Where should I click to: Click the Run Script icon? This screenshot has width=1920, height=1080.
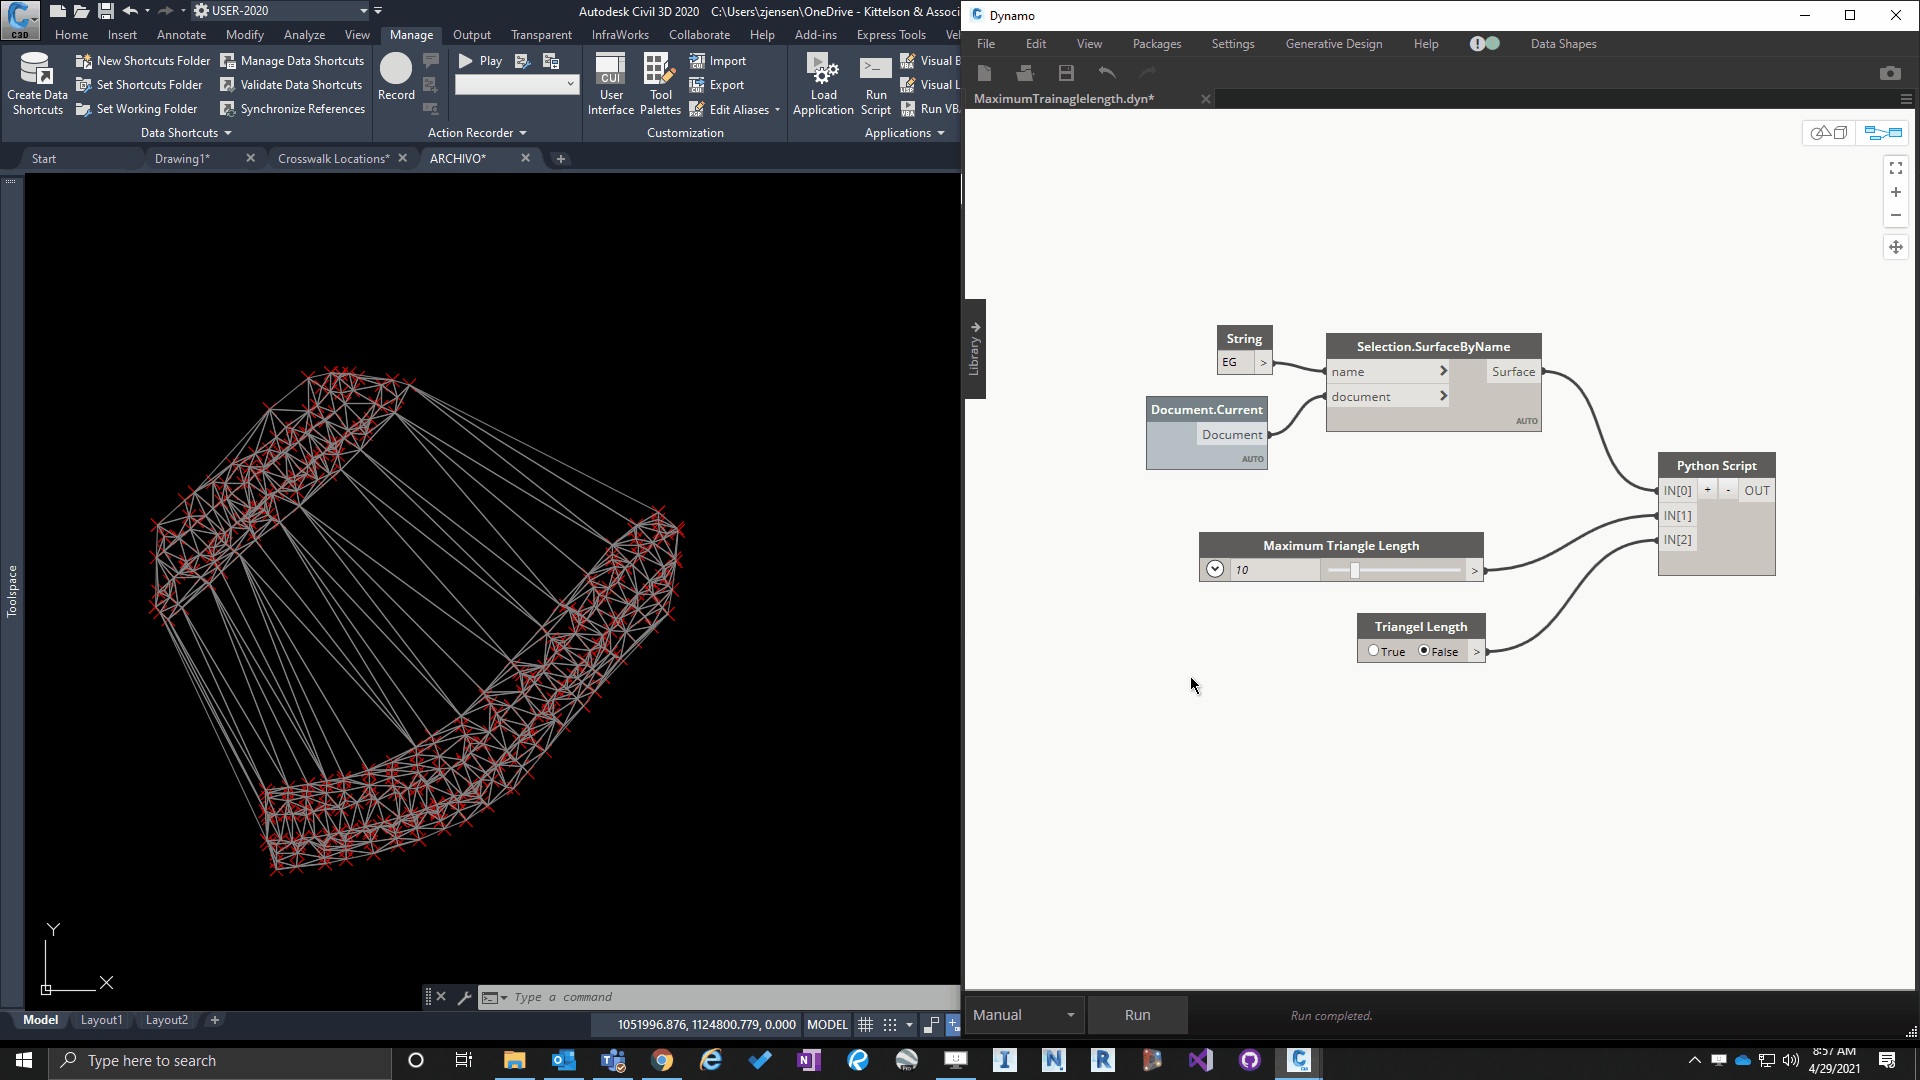coord(876,84)
